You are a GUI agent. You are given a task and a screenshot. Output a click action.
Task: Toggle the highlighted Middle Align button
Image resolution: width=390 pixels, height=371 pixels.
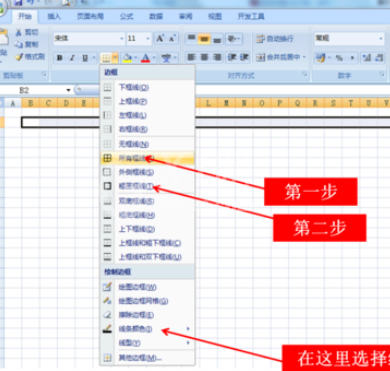click(204, 39)
